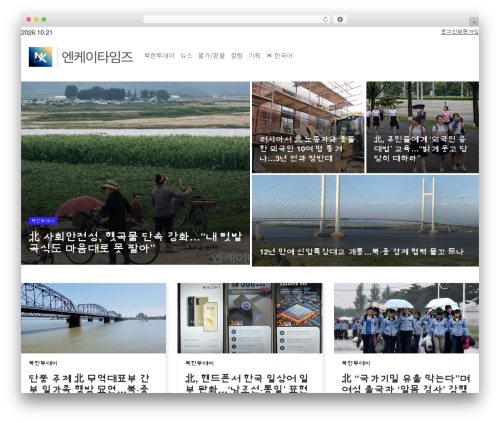The height and width of the screenshot is (423, 500).
Task: Open the 북한투데이 navigation menu item
Action: [159, 56]
